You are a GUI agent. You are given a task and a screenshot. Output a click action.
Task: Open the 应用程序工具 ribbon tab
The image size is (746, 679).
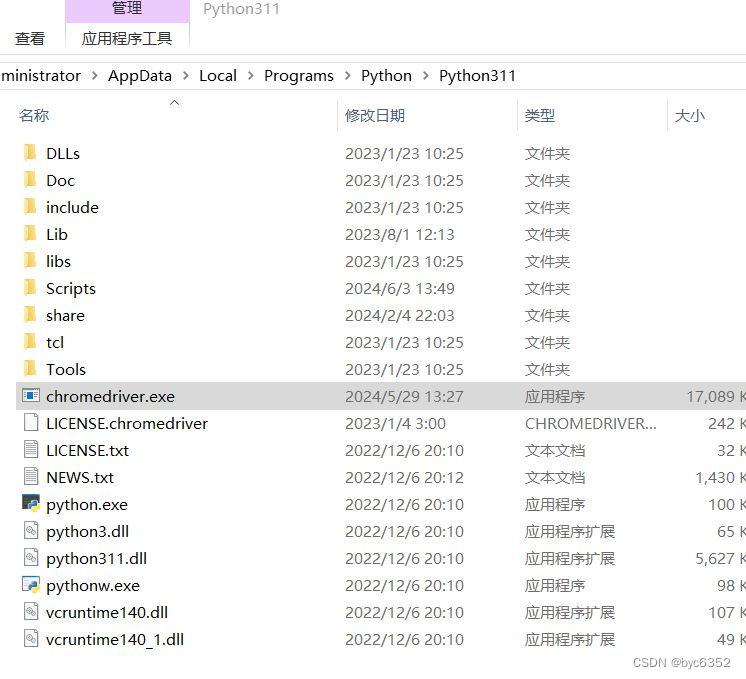coord(127,39)
